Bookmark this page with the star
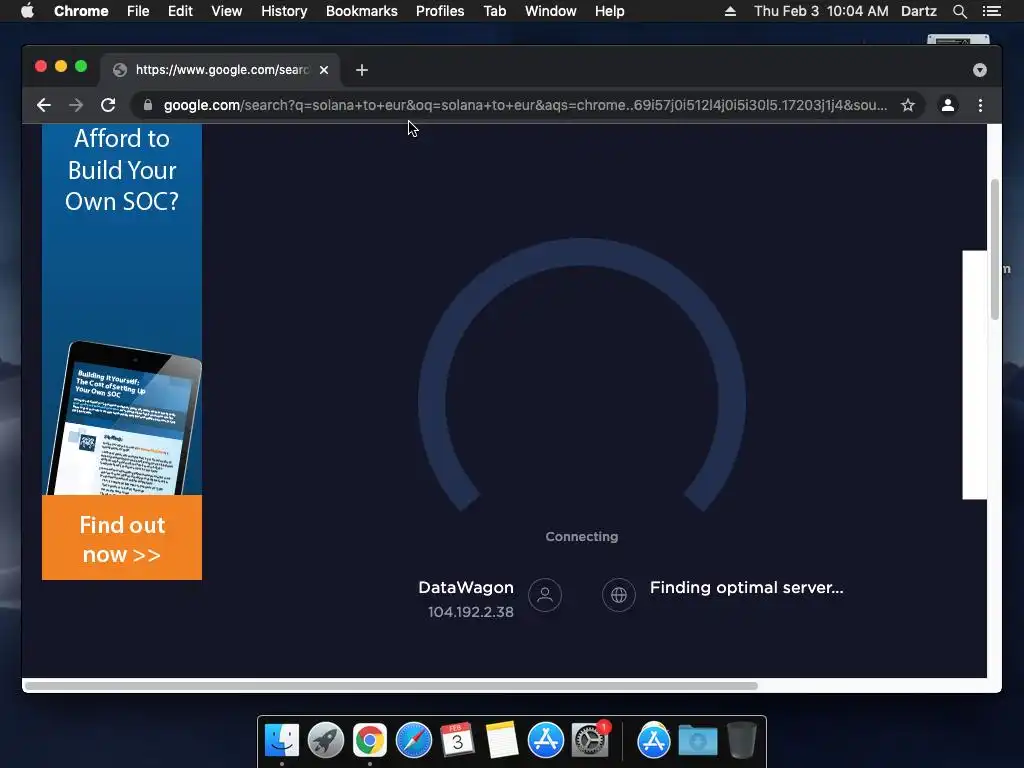 pyautogui.click(x=908, y=105)
